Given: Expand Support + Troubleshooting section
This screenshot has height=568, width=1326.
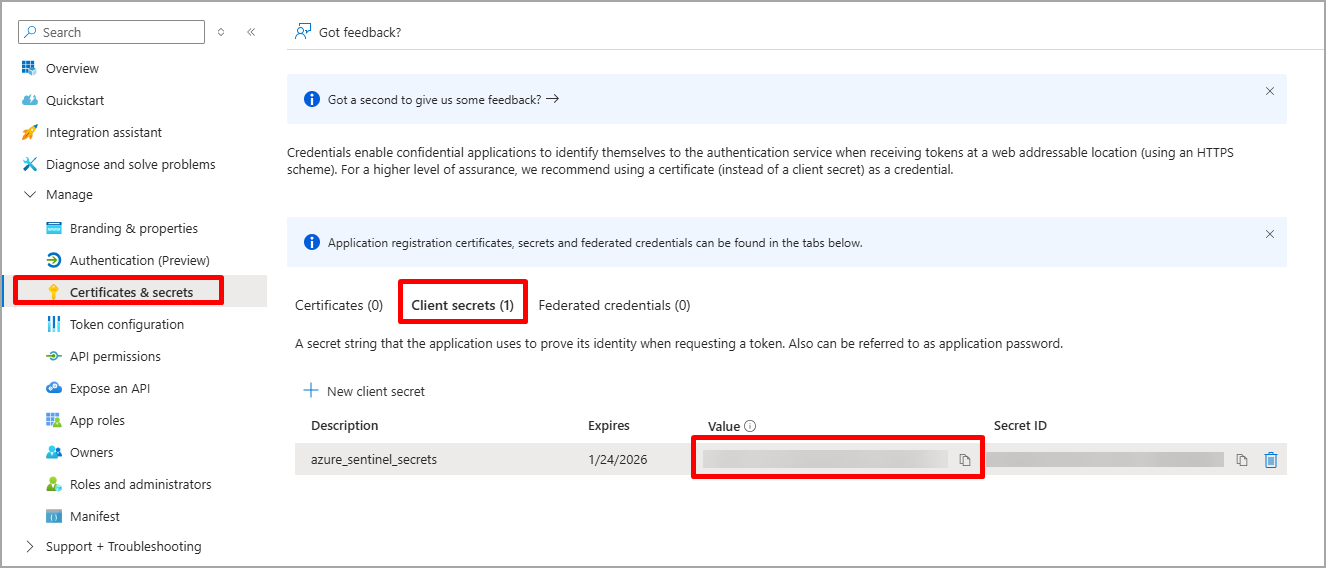Looking at the screenshot, I should pos(29,547).
